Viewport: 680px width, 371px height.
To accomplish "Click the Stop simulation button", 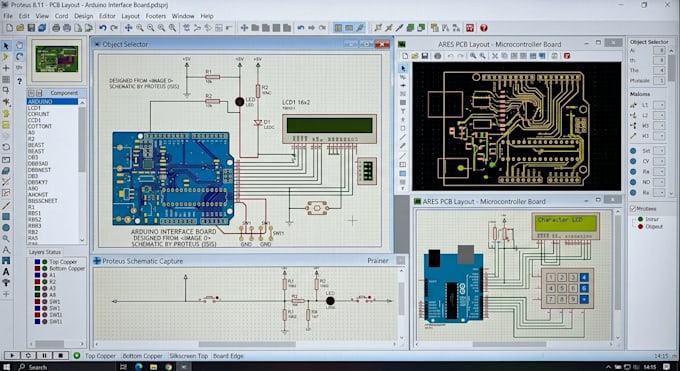I will tap(61, 355).
